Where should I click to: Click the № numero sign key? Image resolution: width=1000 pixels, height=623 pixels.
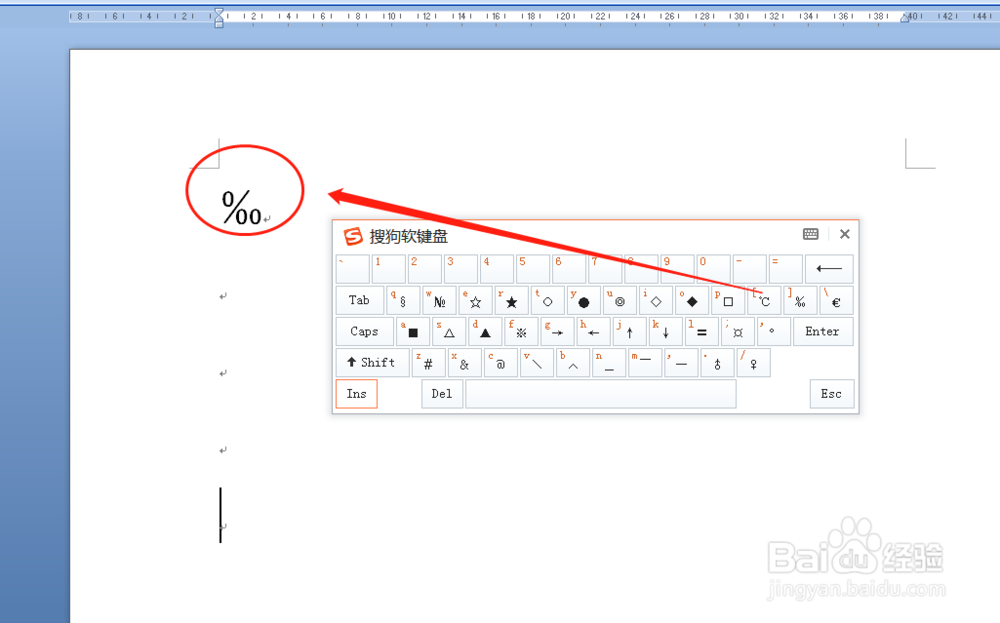(439, 300)
